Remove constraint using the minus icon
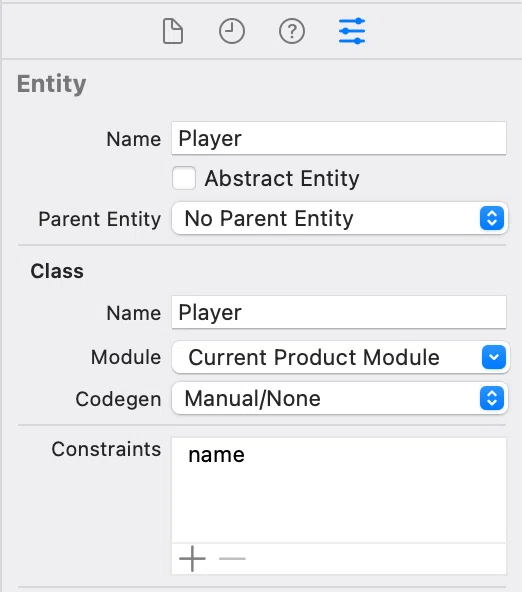The height and width of the screenshot is (592, 522). click(232, 558)
